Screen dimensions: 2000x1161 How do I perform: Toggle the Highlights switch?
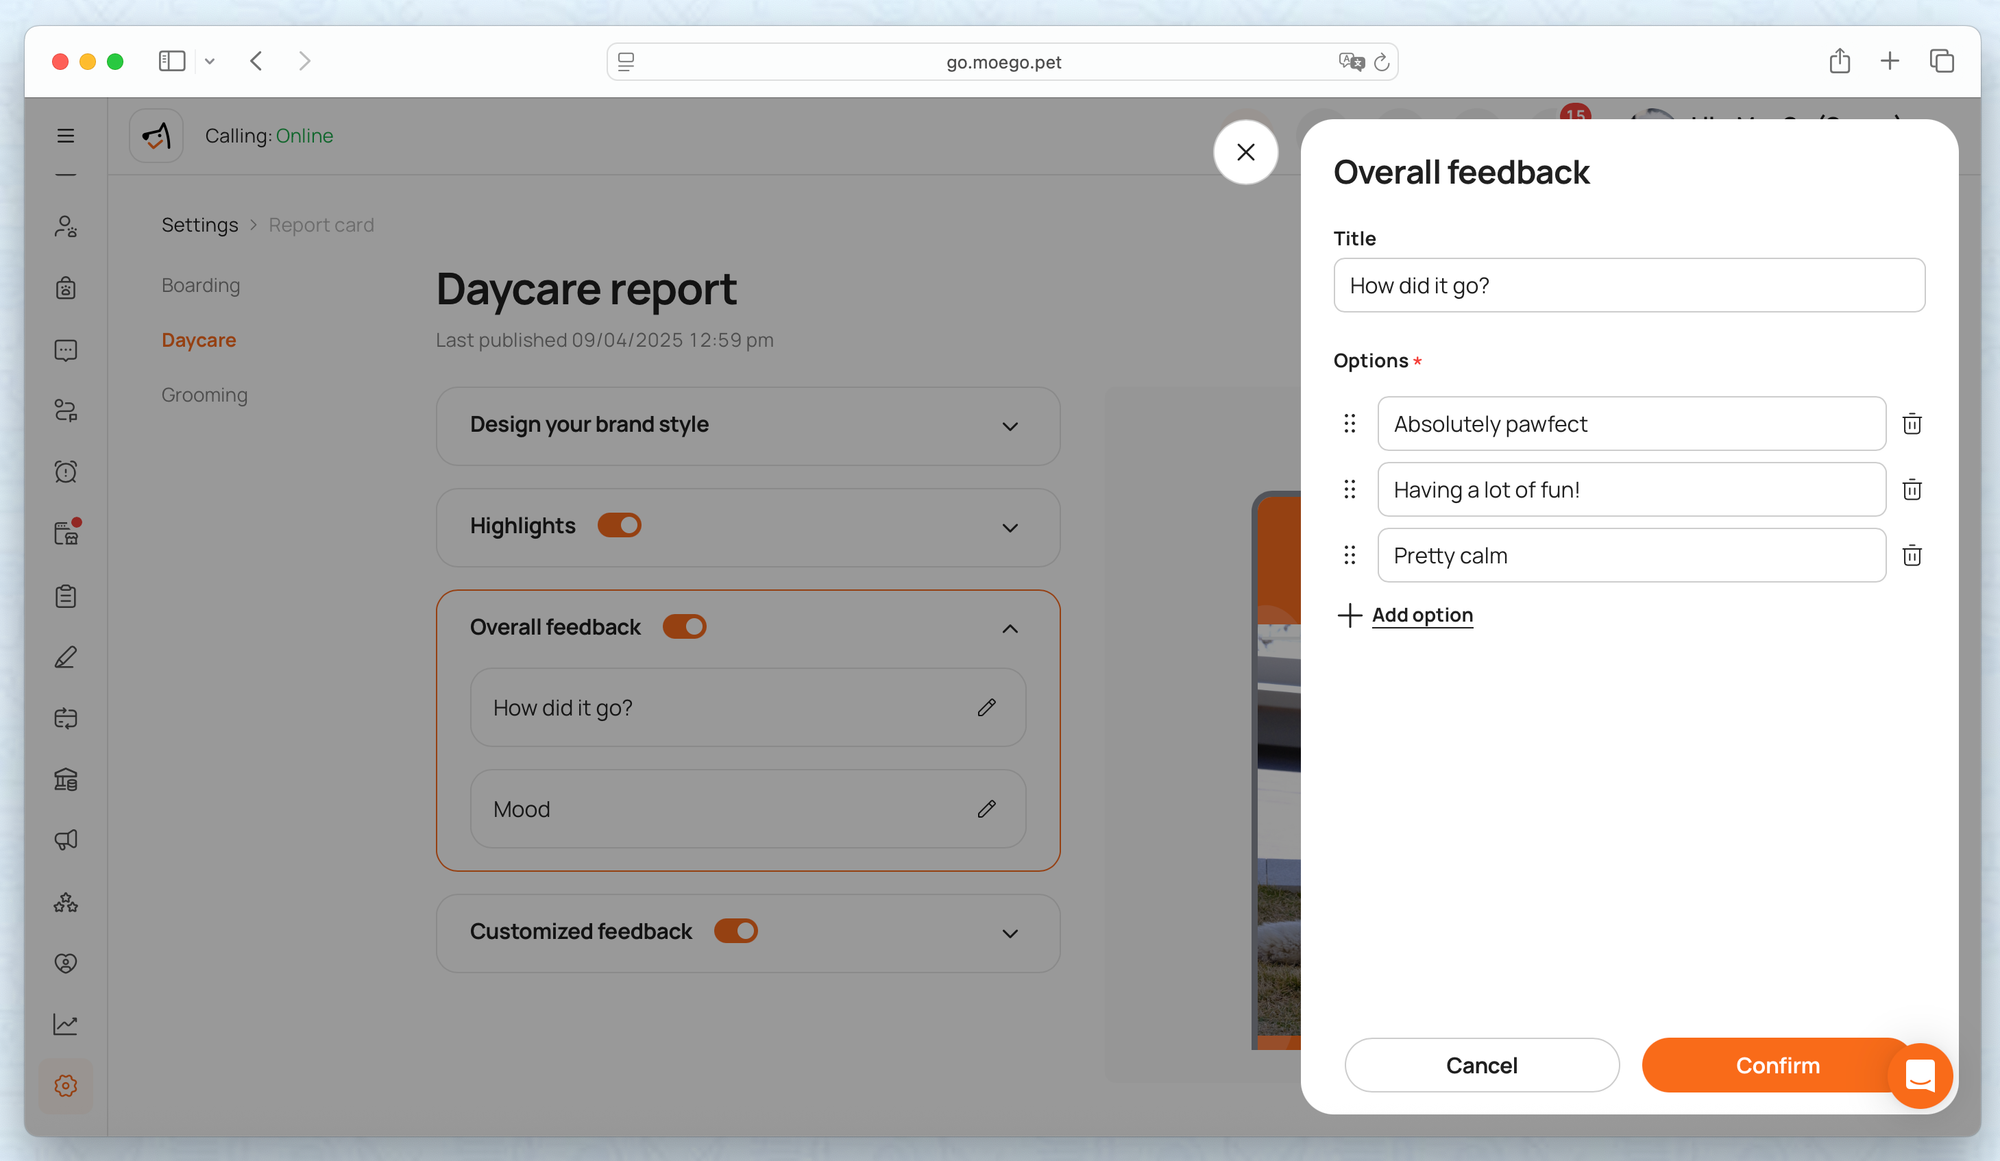(619, 525)
